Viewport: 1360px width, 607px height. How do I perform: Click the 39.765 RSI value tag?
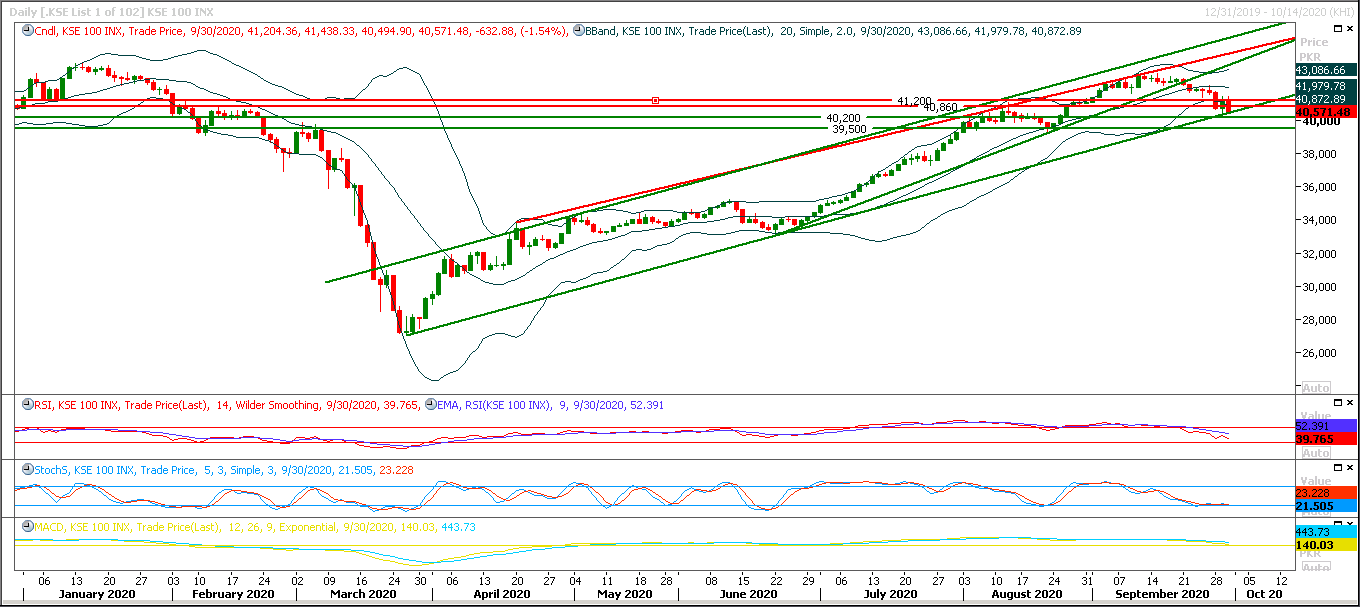click(1326, 439)
